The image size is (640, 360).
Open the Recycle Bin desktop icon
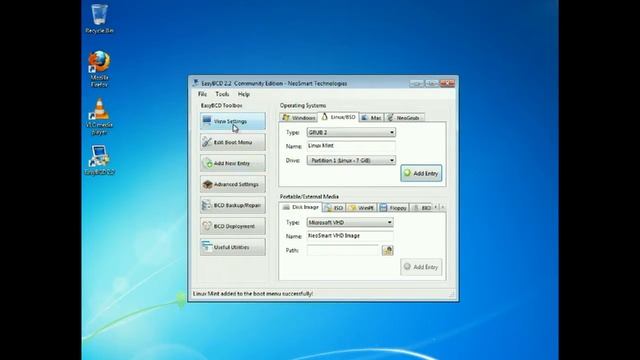pos(99,19)
